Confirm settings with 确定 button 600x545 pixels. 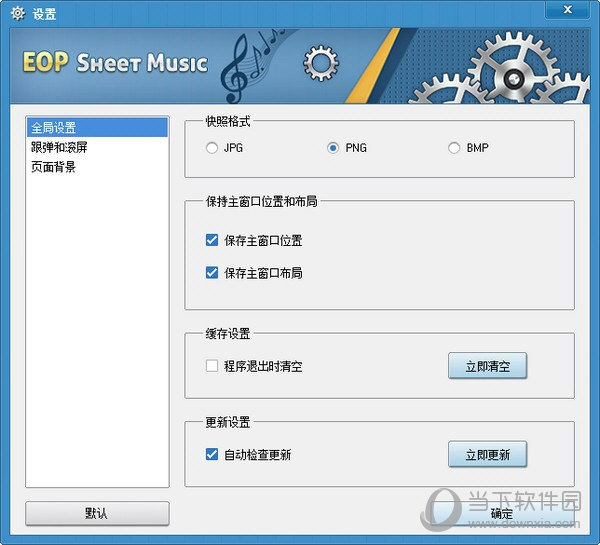(502, 514)
